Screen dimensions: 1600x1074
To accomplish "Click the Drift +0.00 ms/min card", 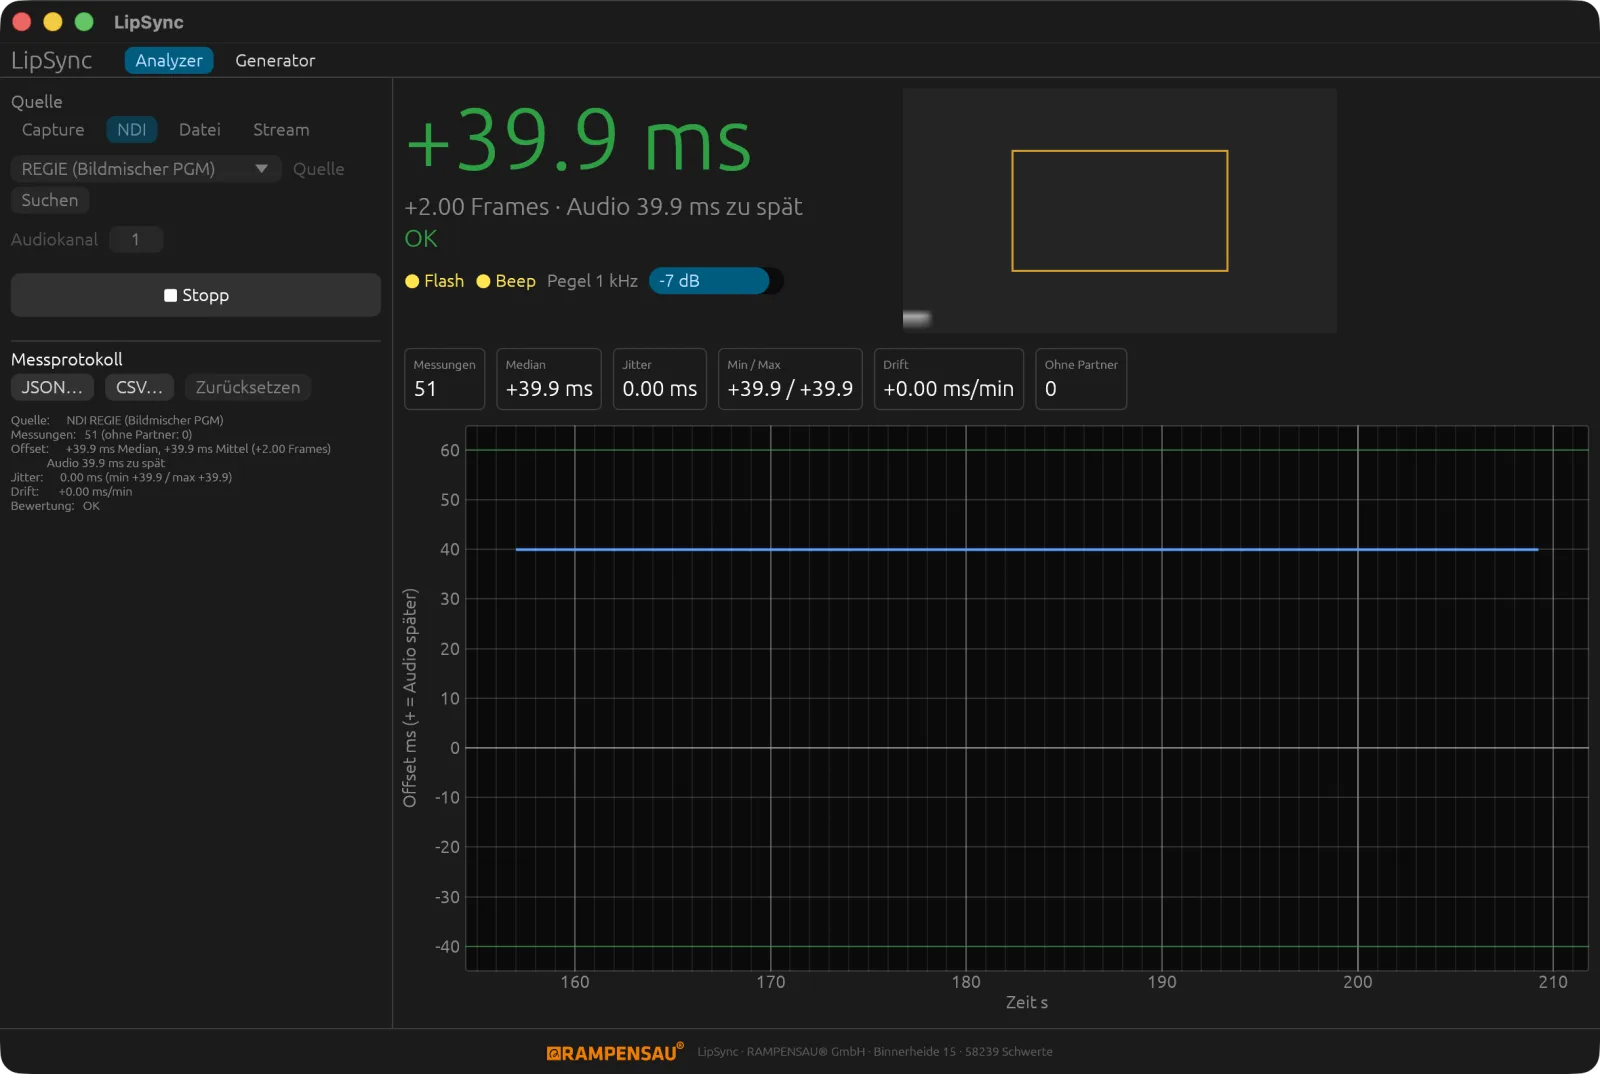I will coord(949,379).
